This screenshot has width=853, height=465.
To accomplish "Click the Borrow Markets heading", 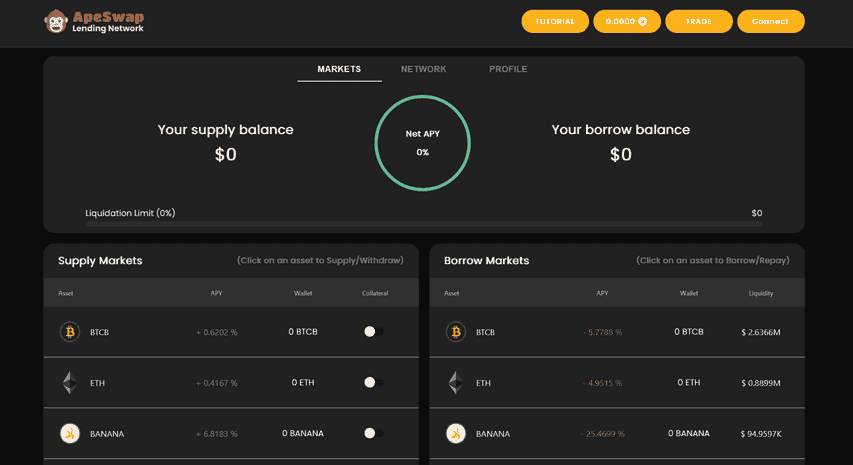I will [486, 261].
